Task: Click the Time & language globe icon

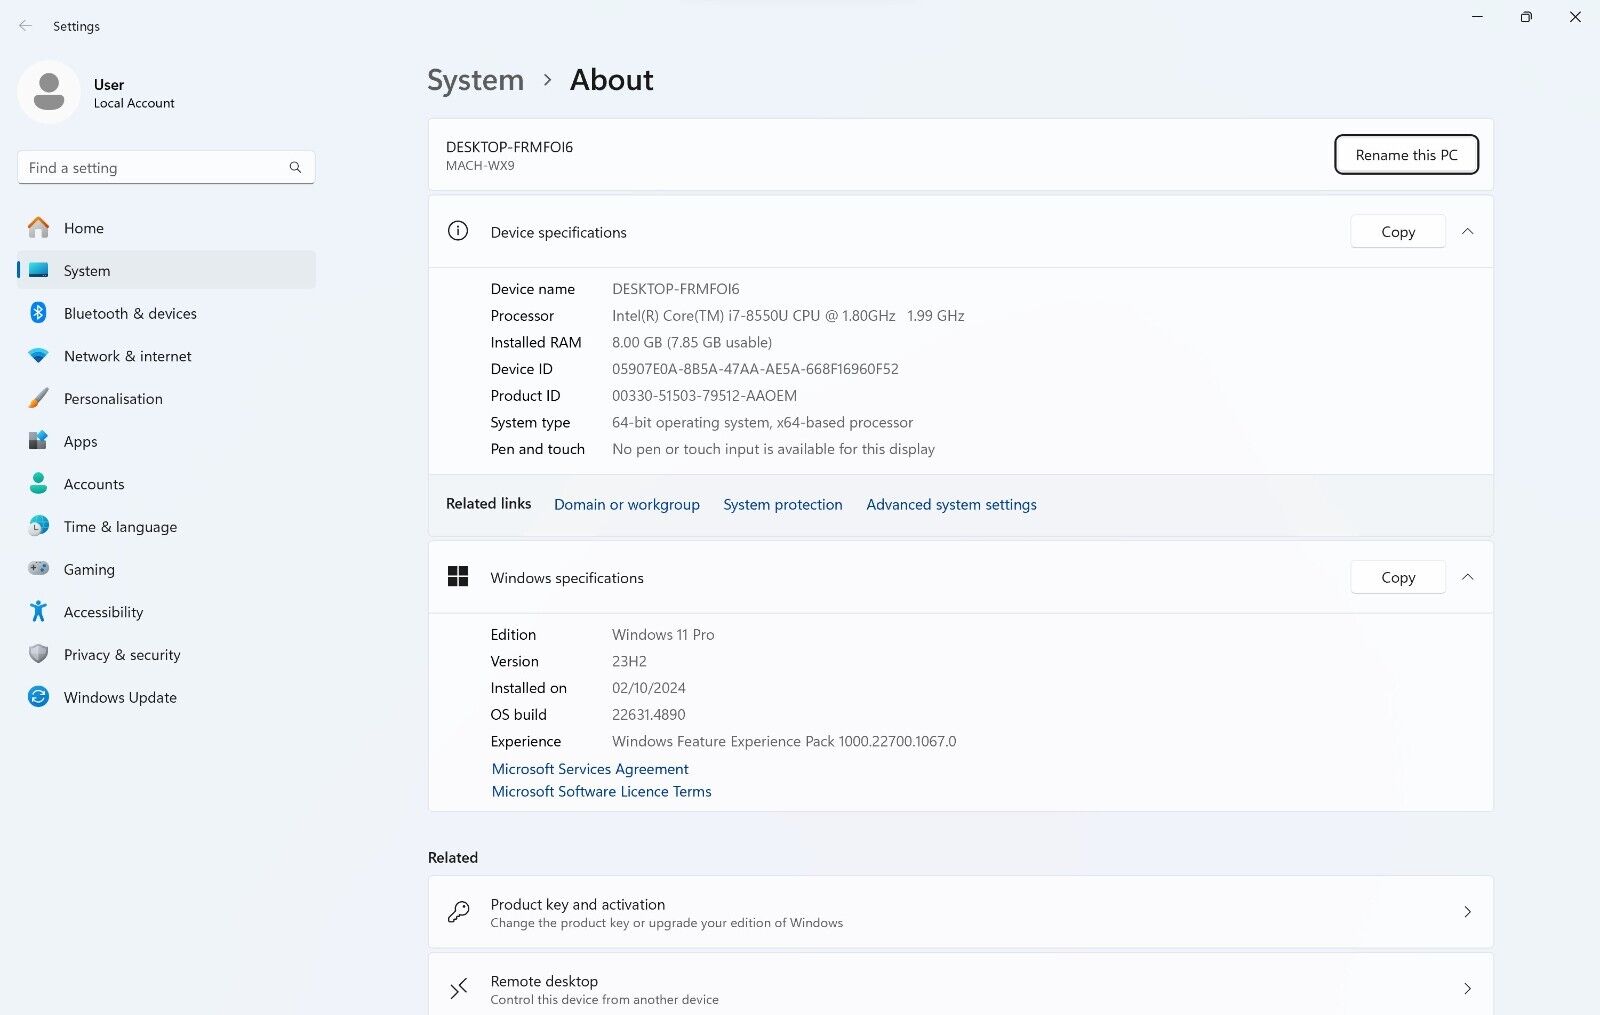Action: pyautogui.click(x=38, y=526)
